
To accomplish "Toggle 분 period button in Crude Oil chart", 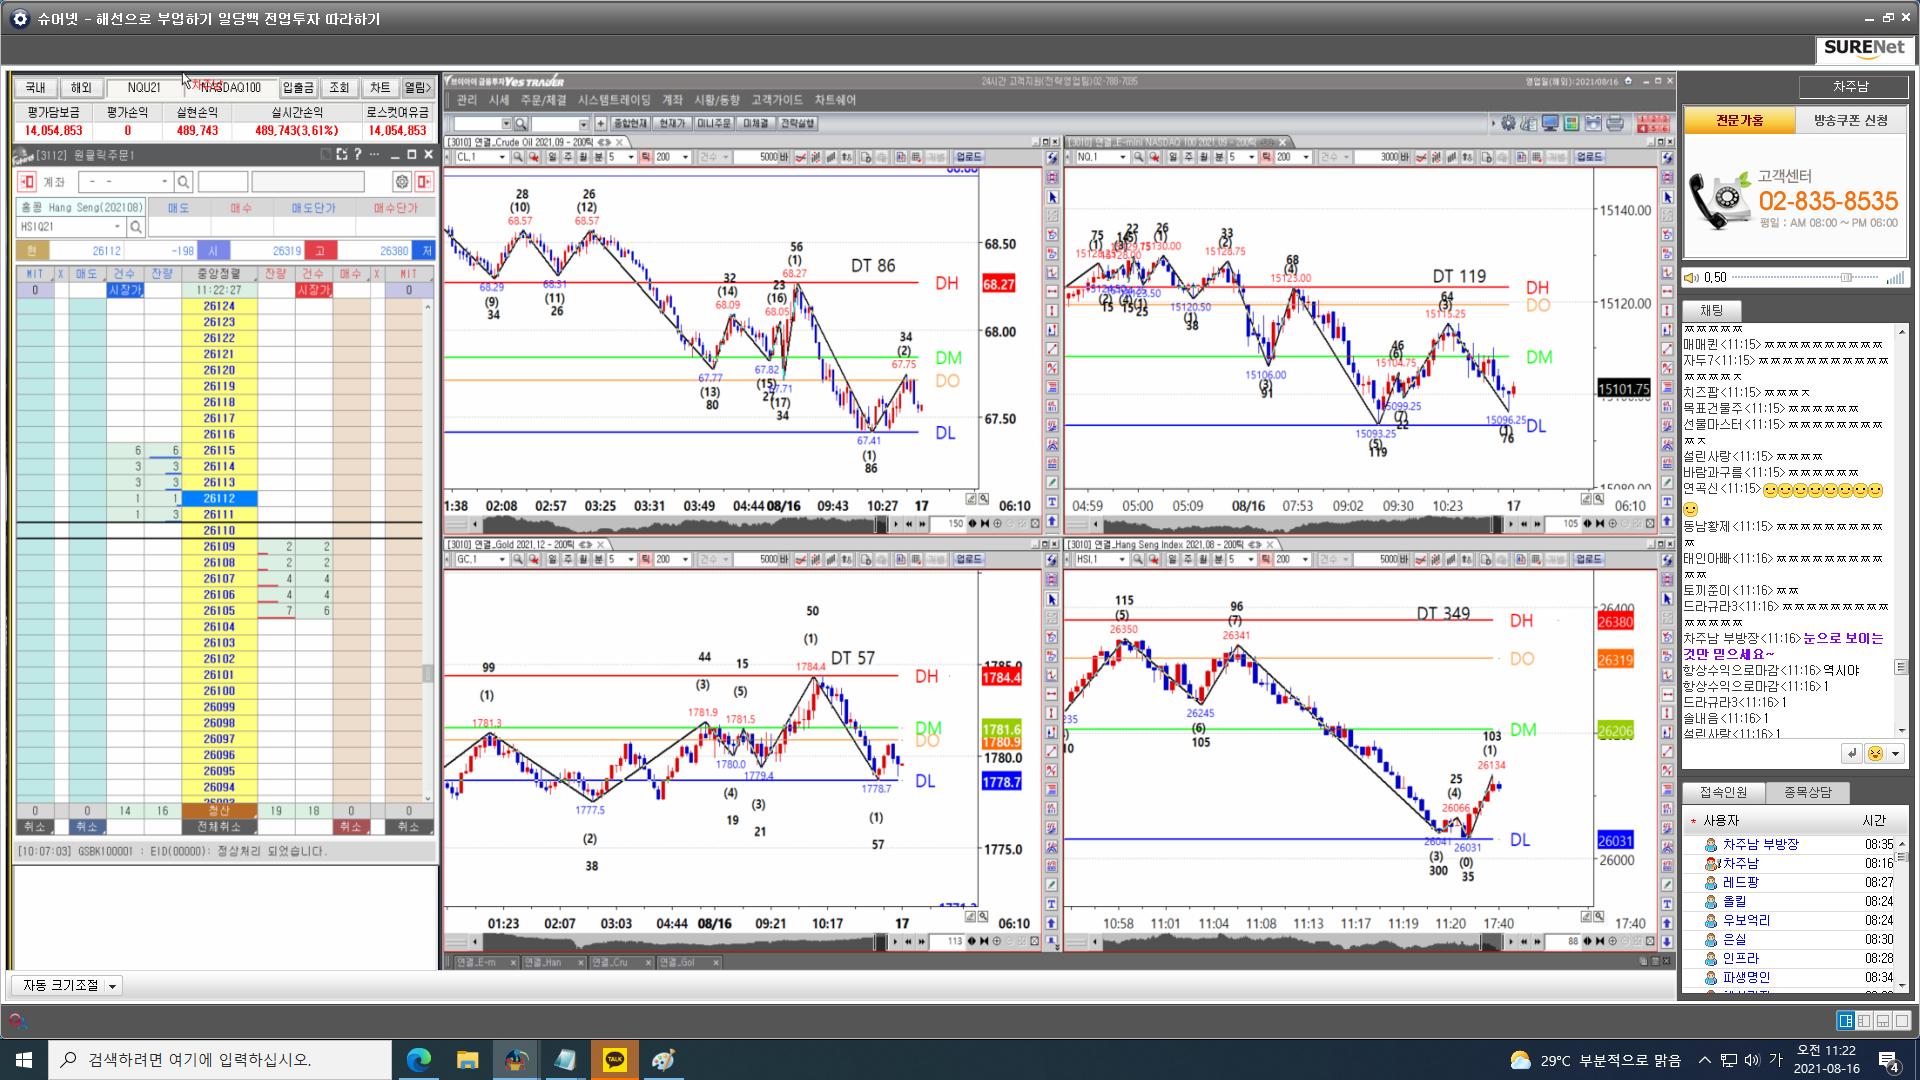I will [598, 157].
